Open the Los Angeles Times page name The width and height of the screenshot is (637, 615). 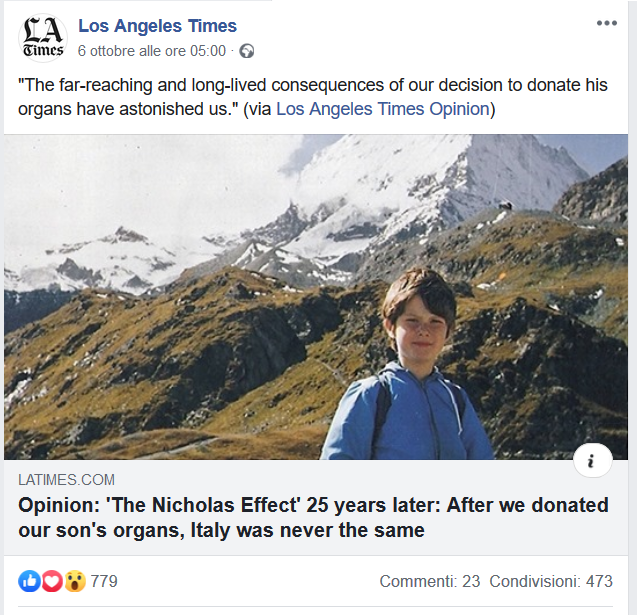click(157, 25)
